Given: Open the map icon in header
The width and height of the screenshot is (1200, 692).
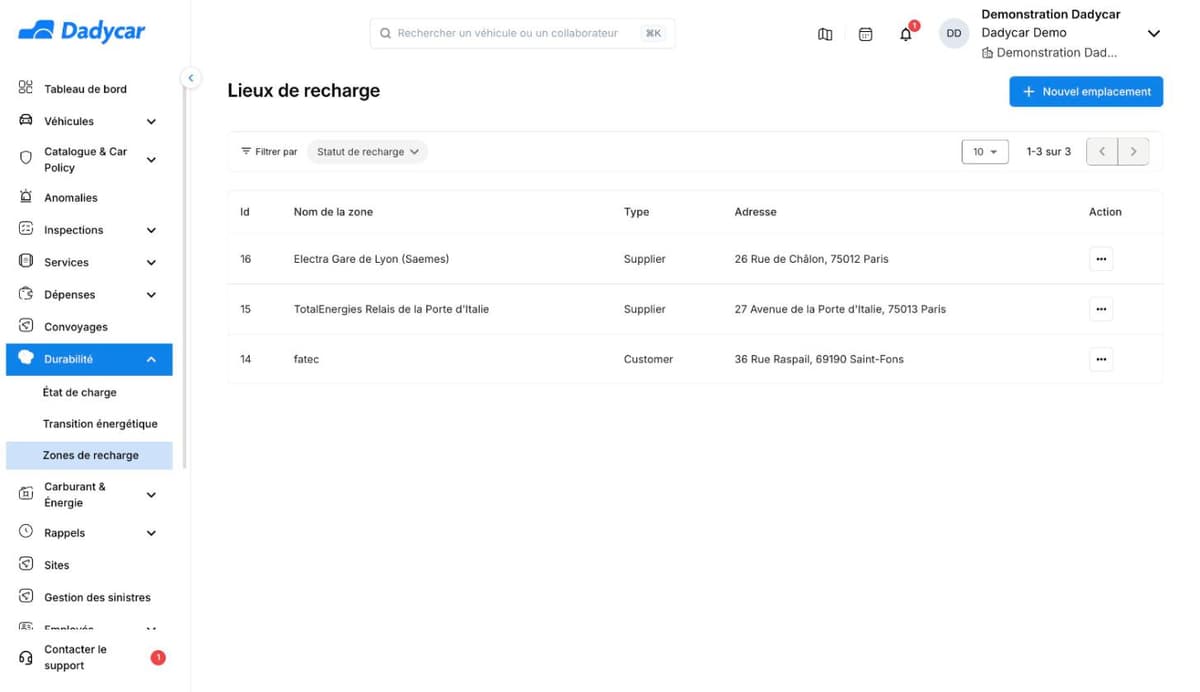Looking at the screenshot, I should 825,34.
